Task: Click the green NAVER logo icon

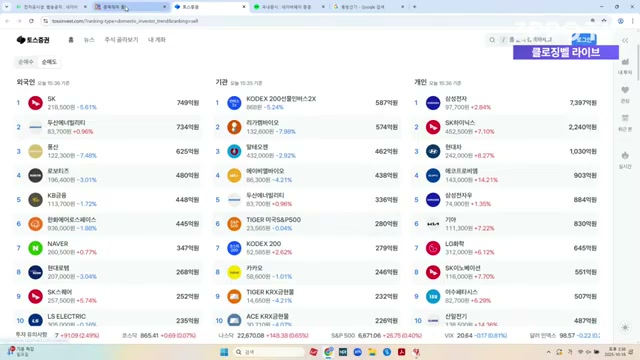Action: [x=36, y=248]
